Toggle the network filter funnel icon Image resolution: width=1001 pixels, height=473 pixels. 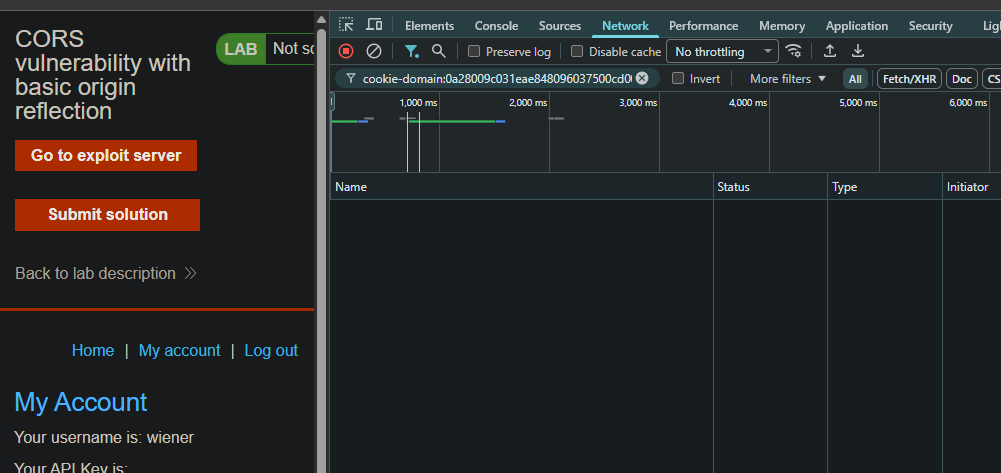pyautogui.click(x=412, y=51)
